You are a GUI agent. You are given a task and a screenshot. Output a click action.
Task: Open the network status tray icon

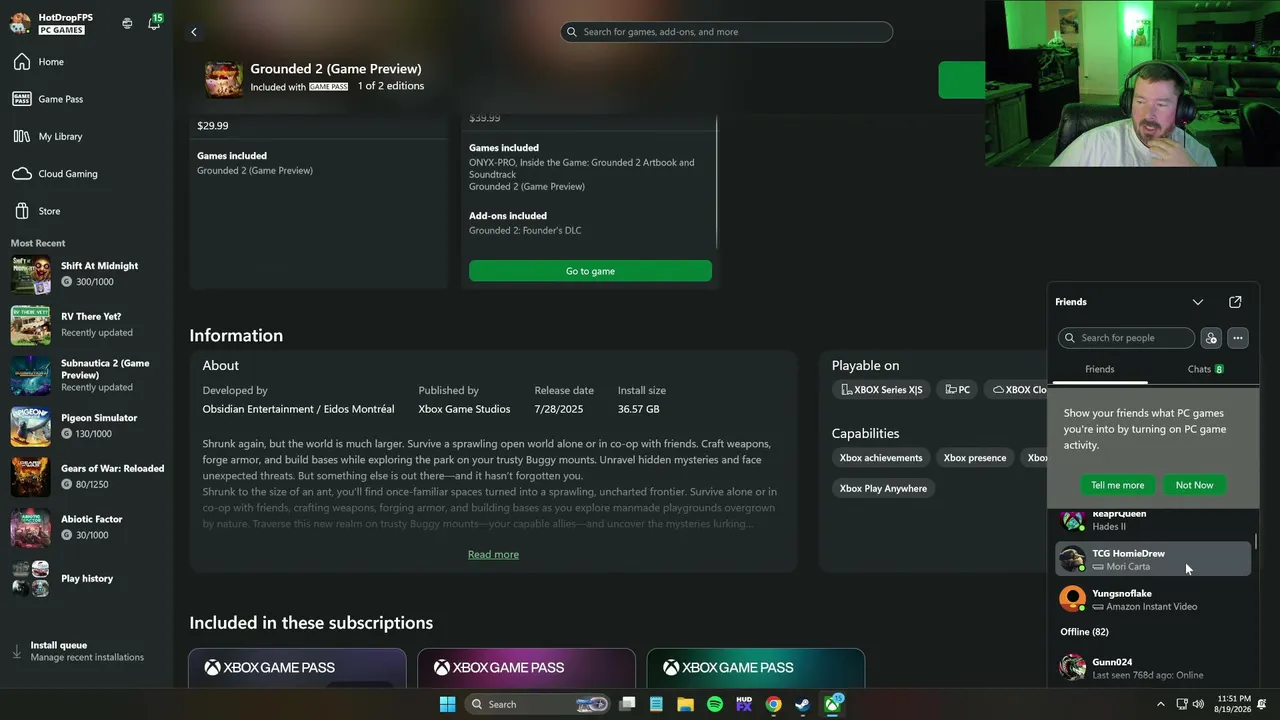[x=1181, y=704]
